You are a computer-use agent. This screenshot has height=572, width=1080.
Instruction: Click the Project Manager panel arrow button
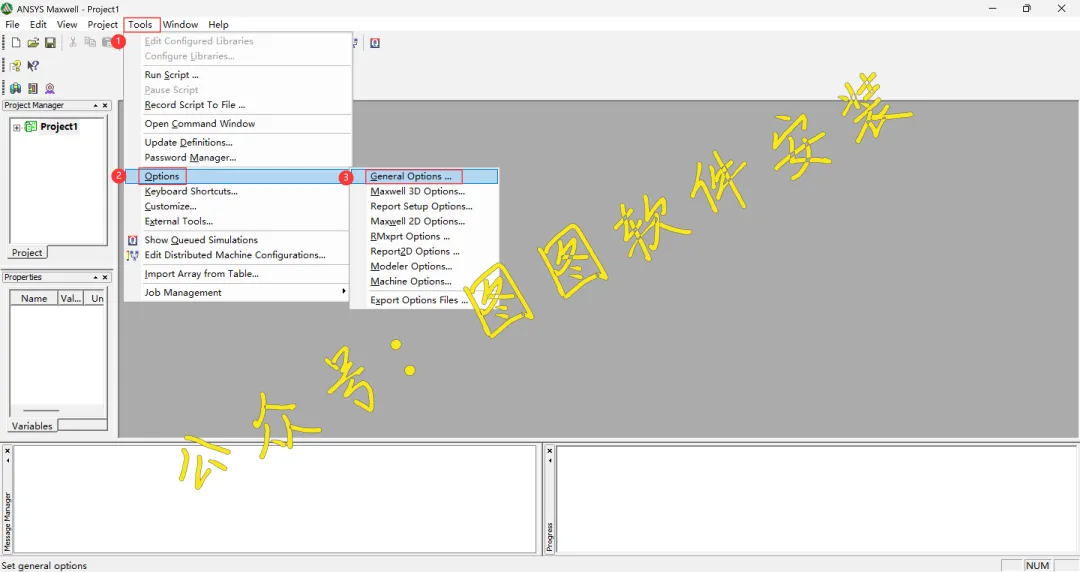[x=96, y=105]
